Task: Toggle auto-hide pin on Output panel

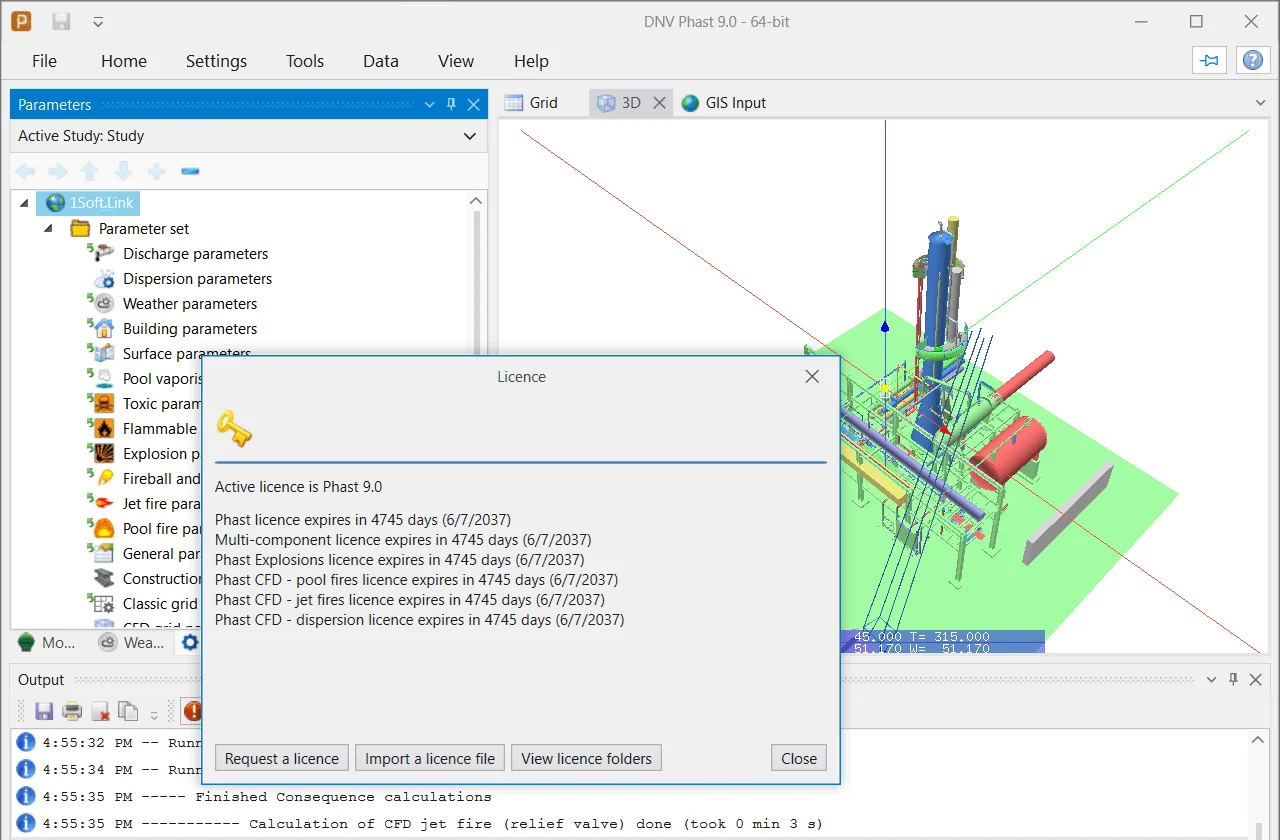Action: coord(1234,679)
